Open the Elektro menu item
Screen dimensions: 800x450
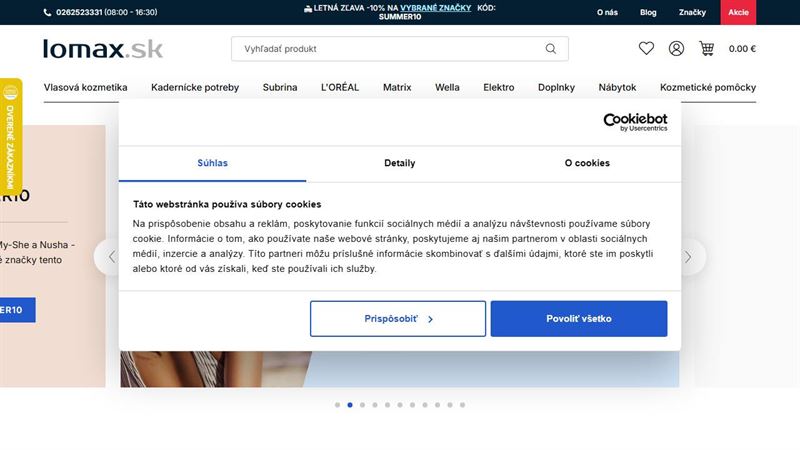[x=498, y=87]
